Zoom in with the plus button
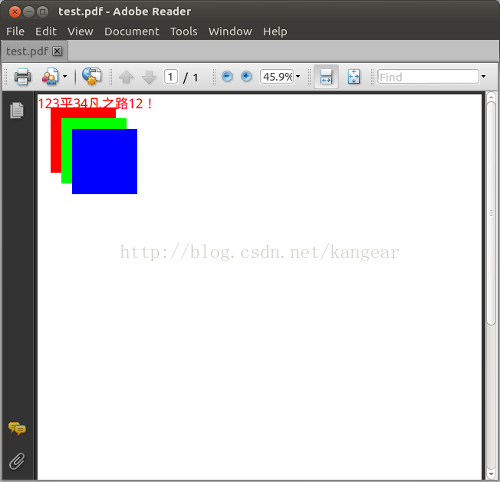500x482 pixels. [x=246, y=76]
